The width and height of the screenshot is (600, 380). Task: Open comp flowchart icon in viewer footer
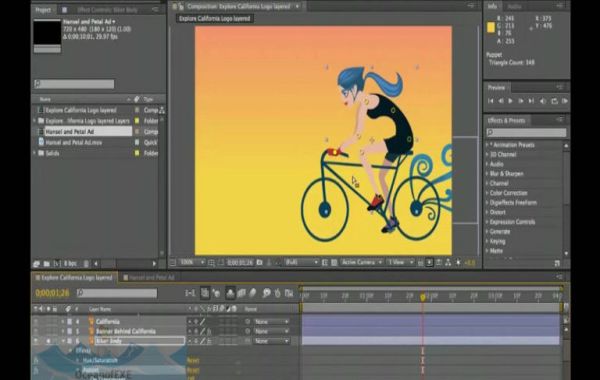[448, 263]
